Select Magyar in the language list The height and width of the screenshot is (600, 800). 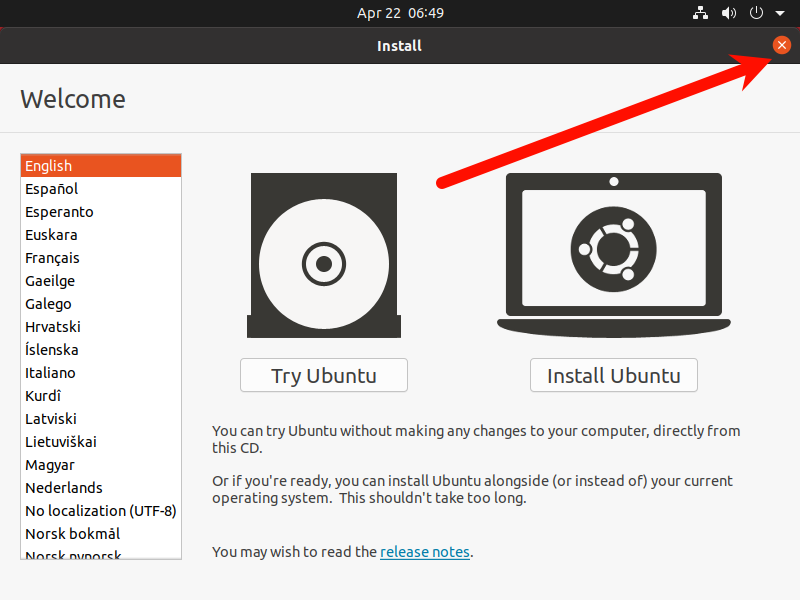coord(101,464)
